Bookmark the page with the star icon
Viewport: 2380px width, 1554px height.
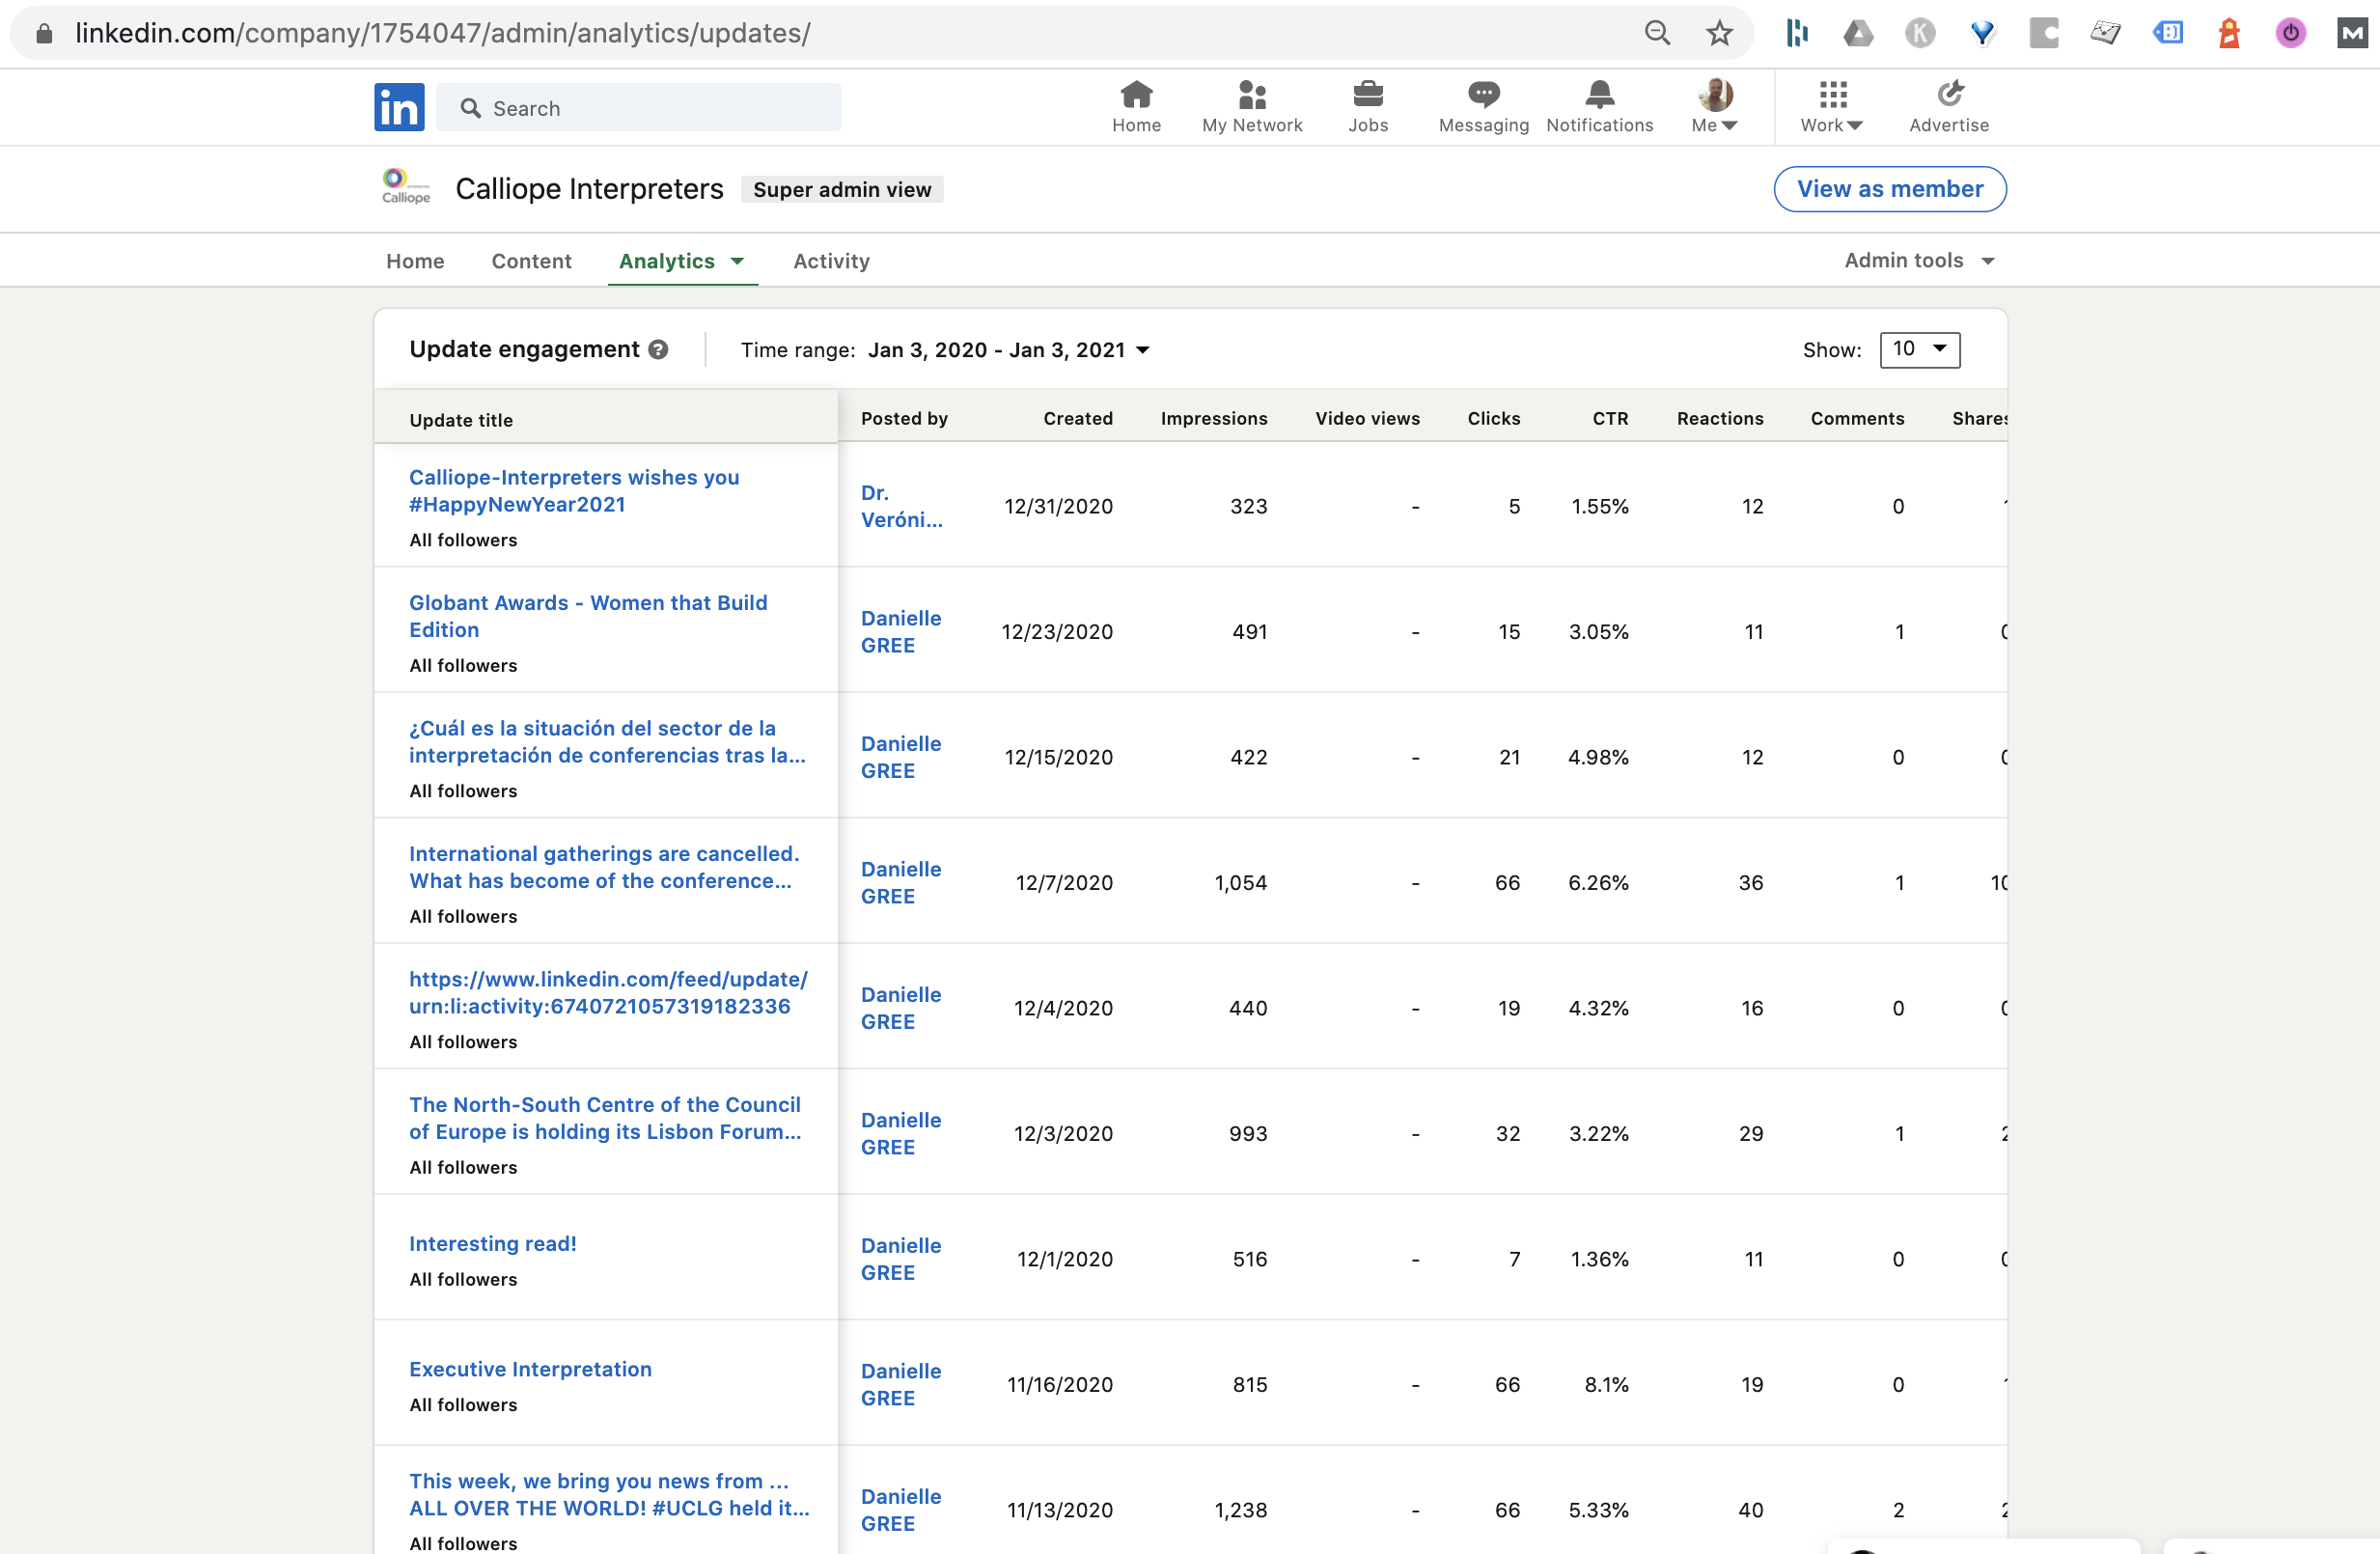pyautogui.click(x=1719, y=33)
